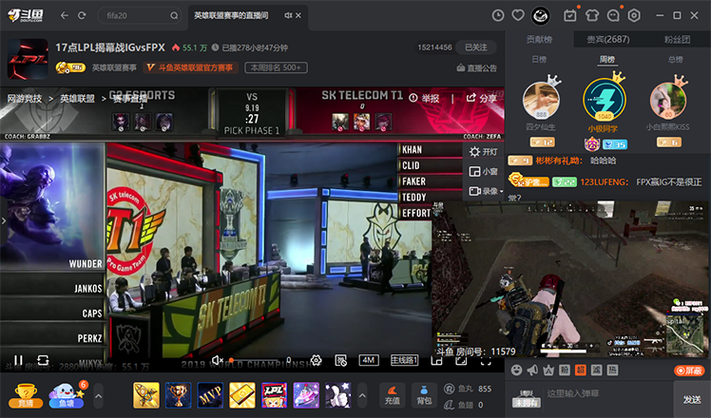Unmute the video player volume
The width and height of the screenshot is (711, 418).
pos(217,360)
